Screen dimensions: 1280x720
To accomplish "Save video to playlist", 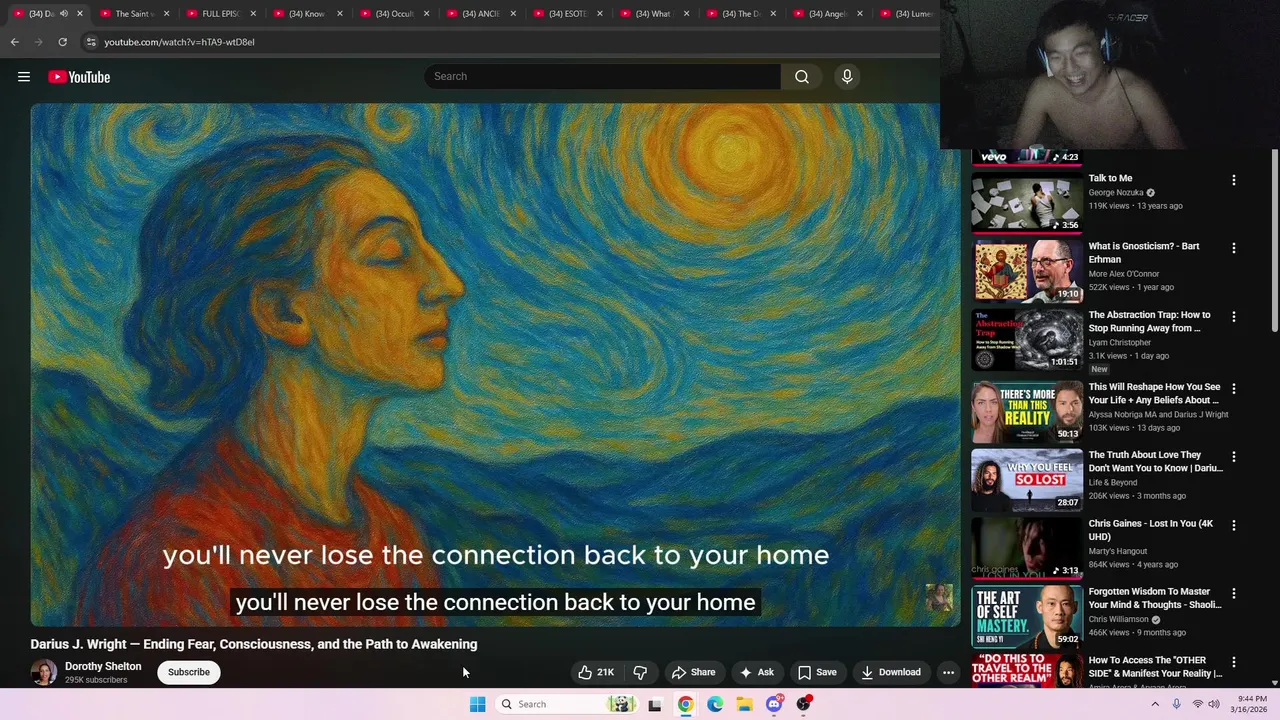I will [817, 672].
